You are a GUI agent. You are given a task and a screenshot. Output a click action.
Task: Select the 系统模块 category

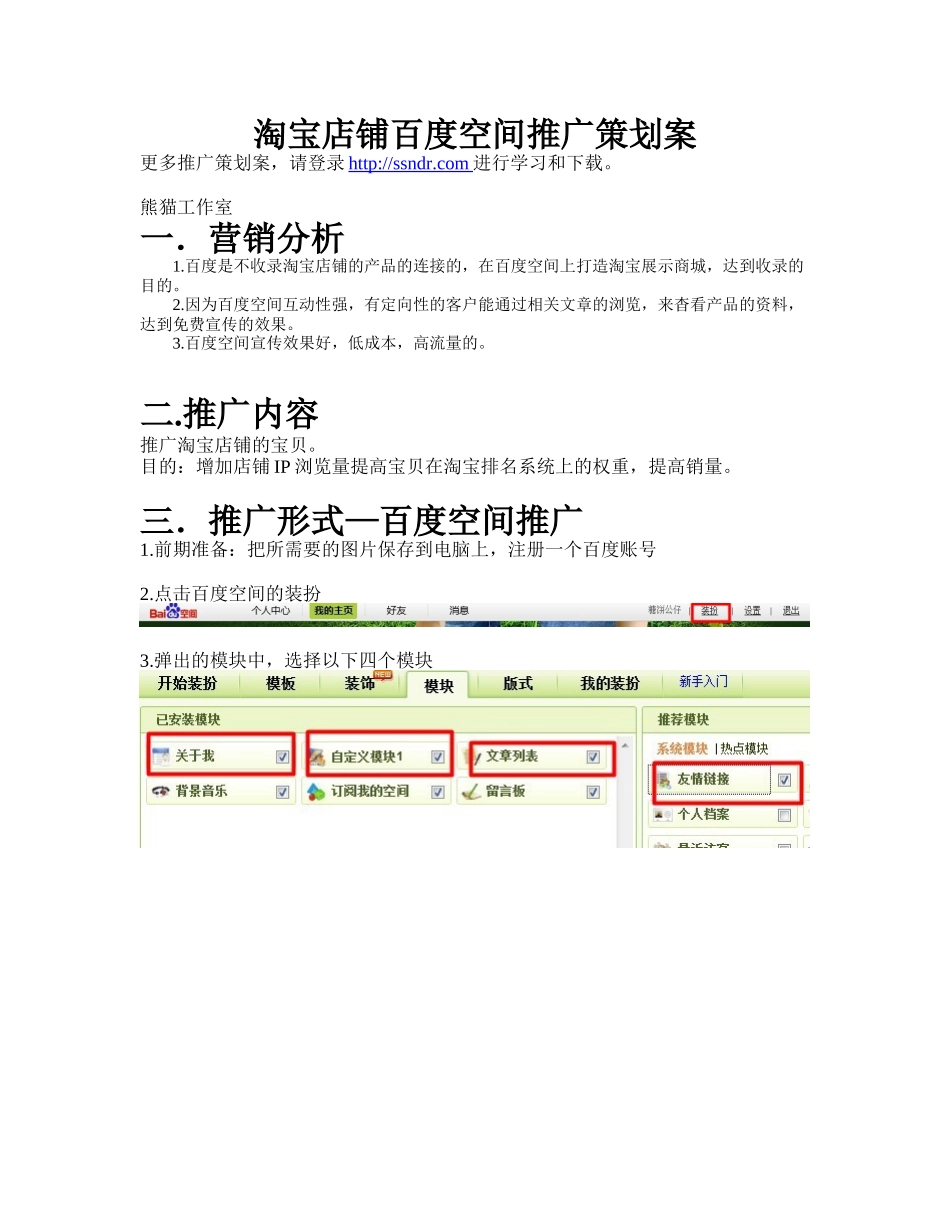click(x=682, y=749)
